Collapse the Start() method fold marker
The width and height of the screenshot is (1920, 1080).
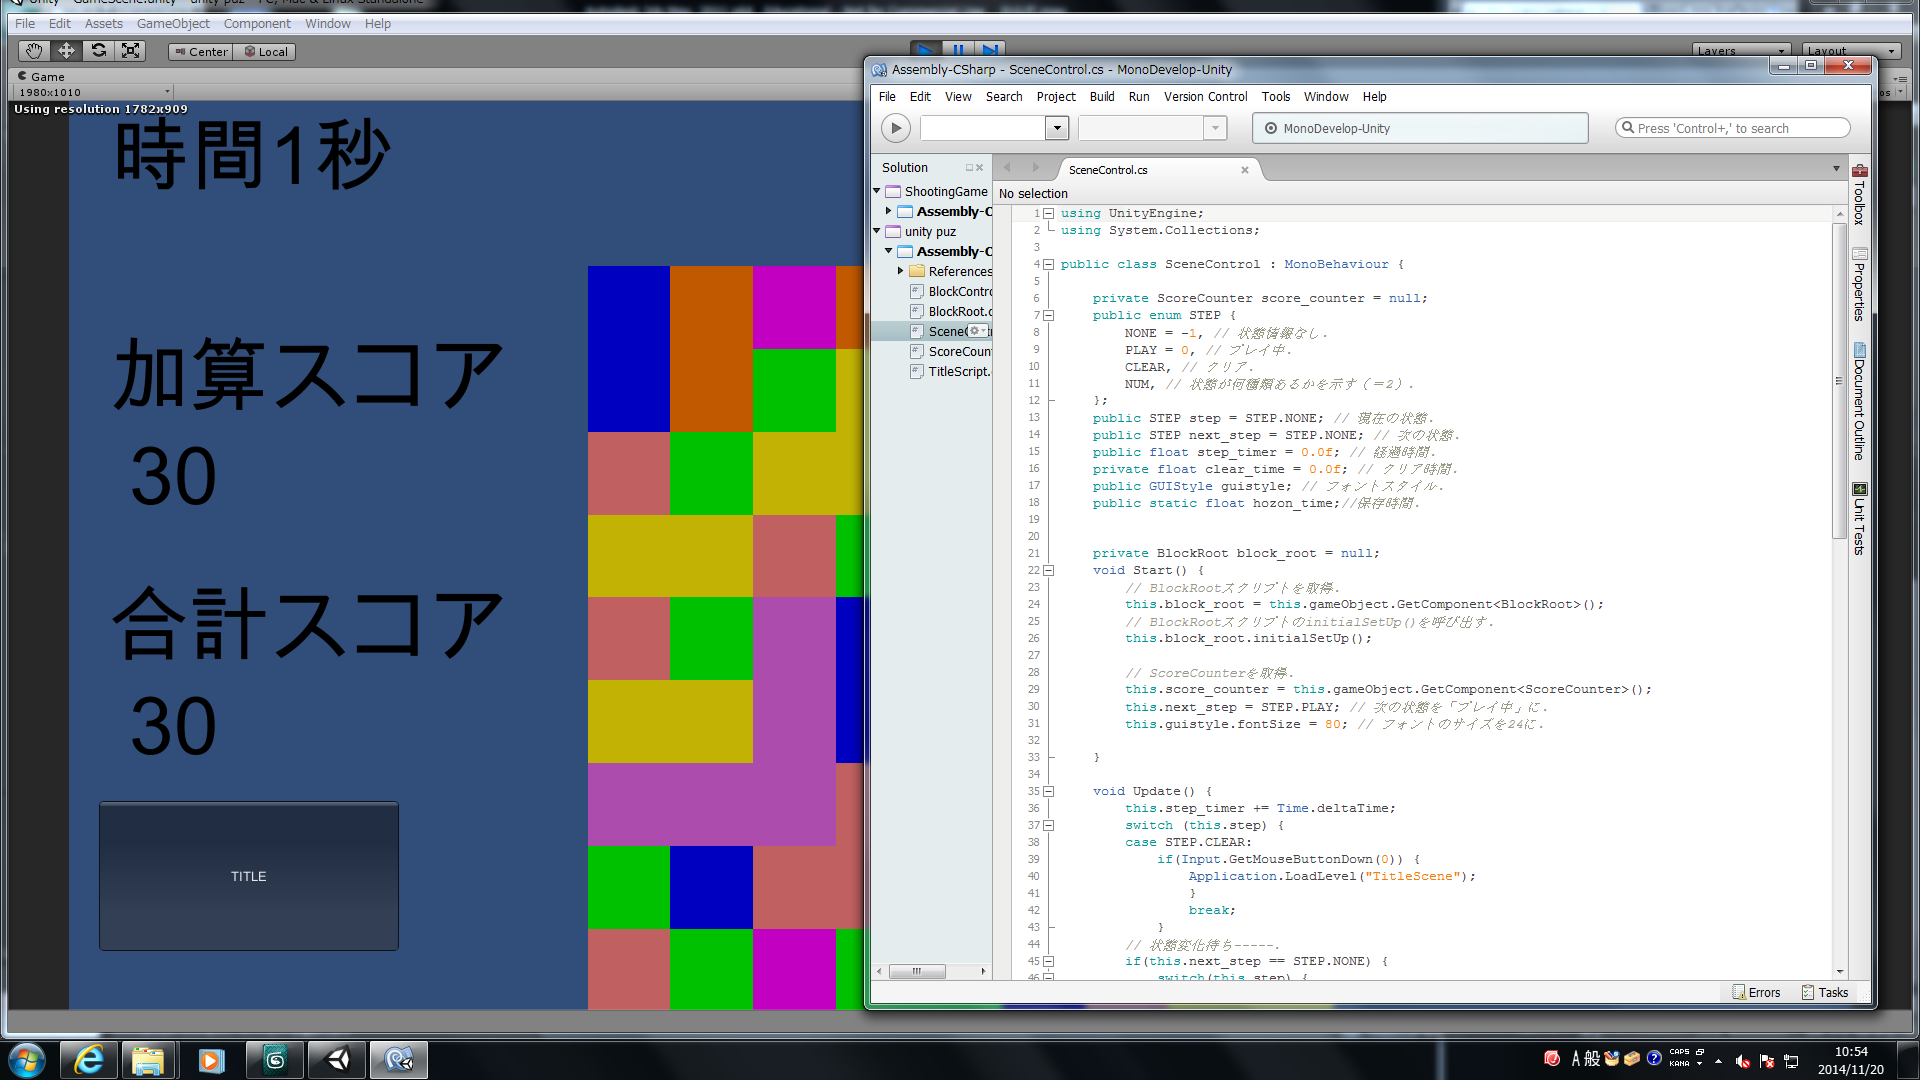point(1048,571)
